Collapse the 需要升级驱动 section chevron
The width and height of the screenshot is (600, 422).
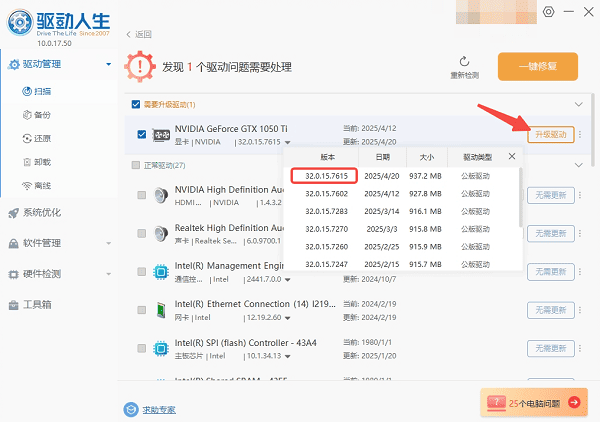(x=577, y=104)
